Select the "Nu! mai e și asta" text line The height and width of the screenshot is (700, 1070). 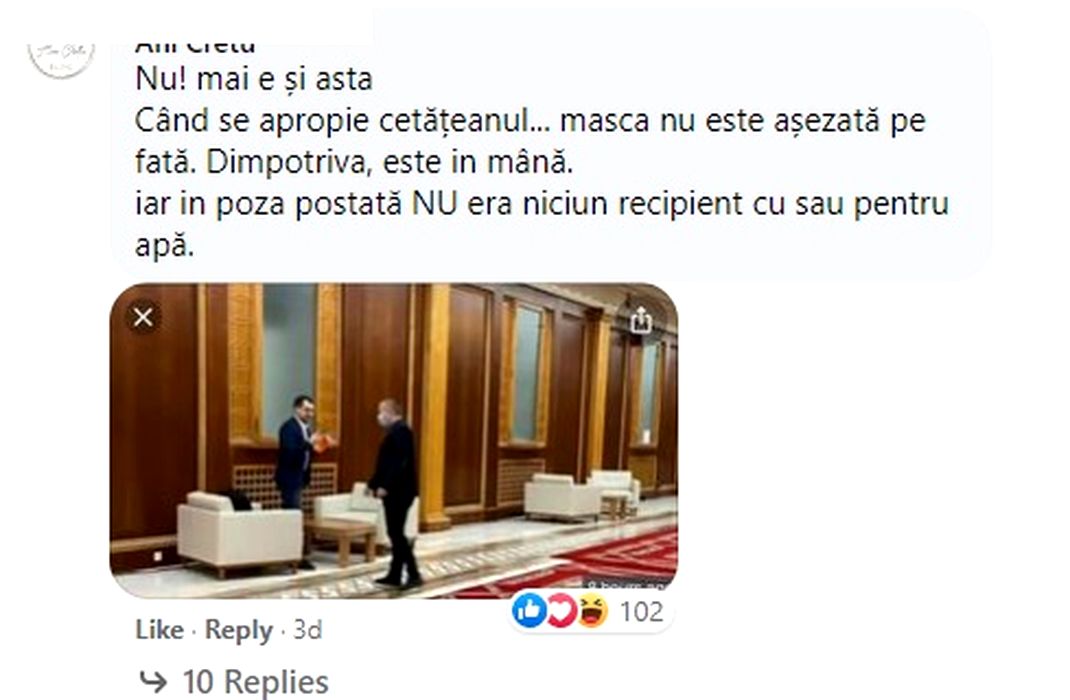coord(254,79)
